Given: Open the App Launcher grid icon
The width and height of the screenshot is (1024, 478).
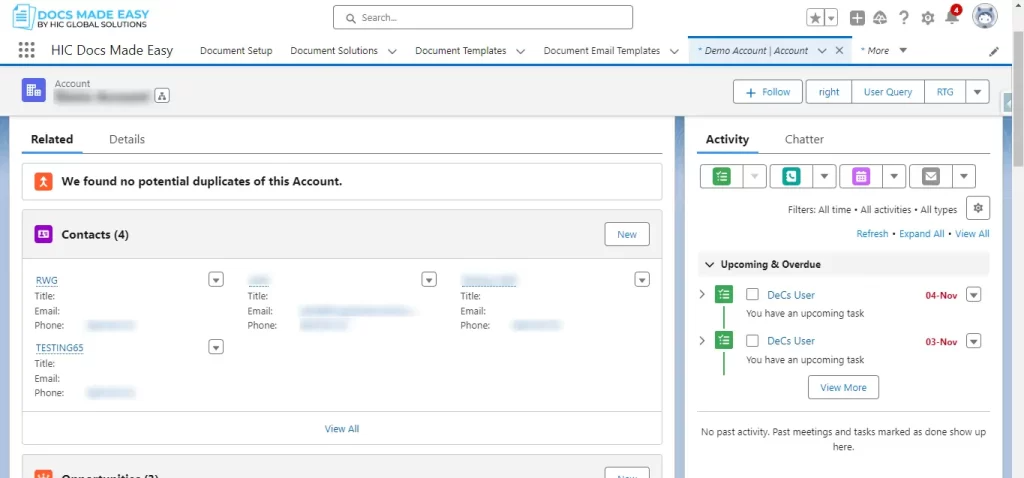Looking at the screenshot, I should tap(27, 50).
